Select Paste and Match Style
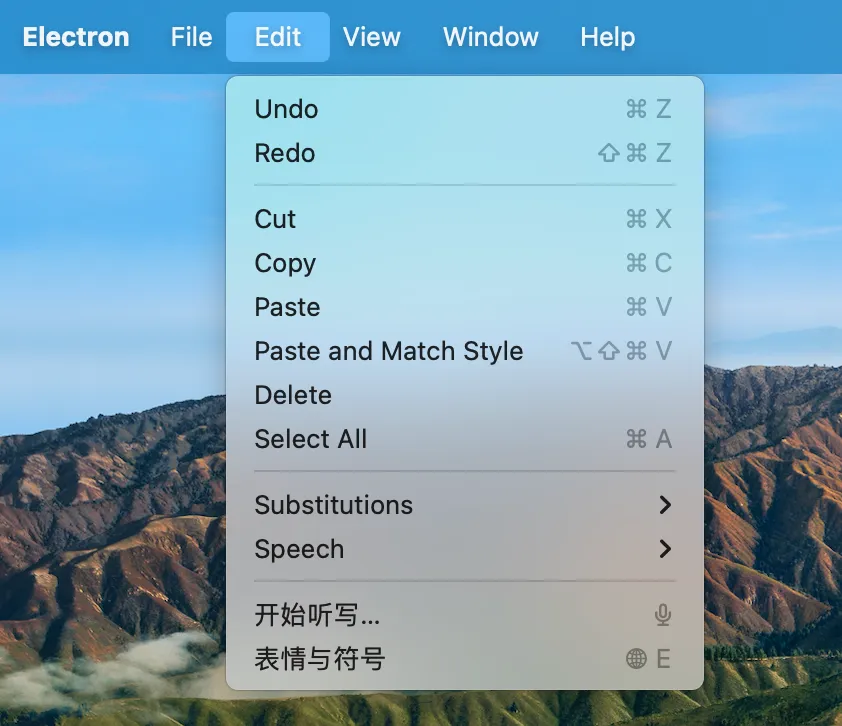Screen dimensions: 842x726 [x=388, y=352]
